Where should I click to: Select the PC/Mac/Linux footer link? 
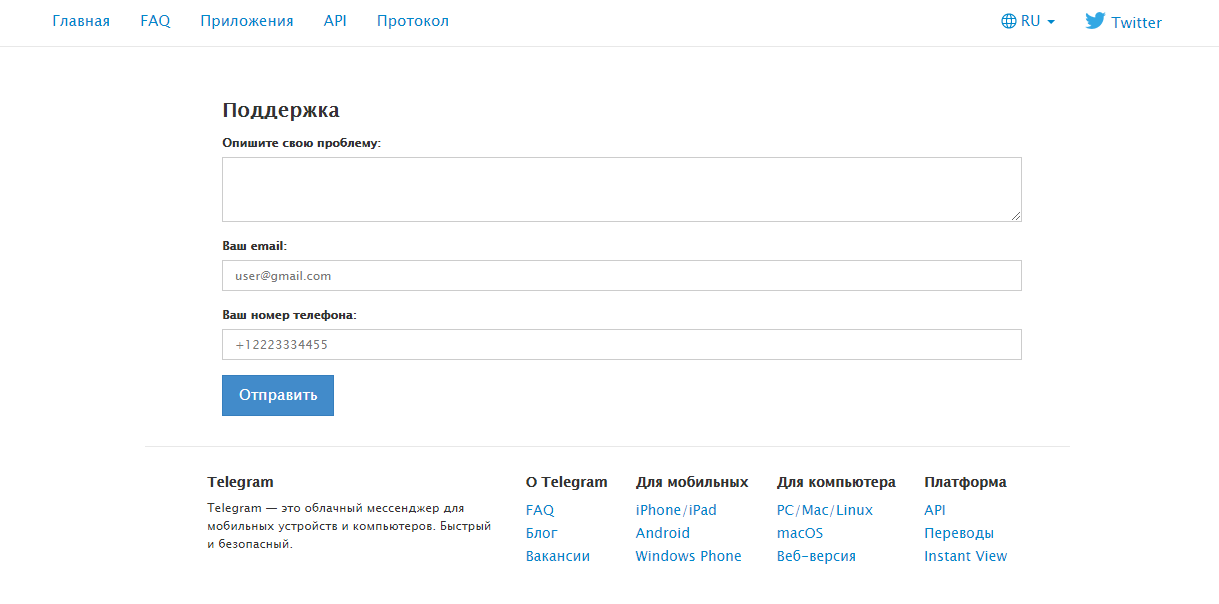[x=824, y=510]
